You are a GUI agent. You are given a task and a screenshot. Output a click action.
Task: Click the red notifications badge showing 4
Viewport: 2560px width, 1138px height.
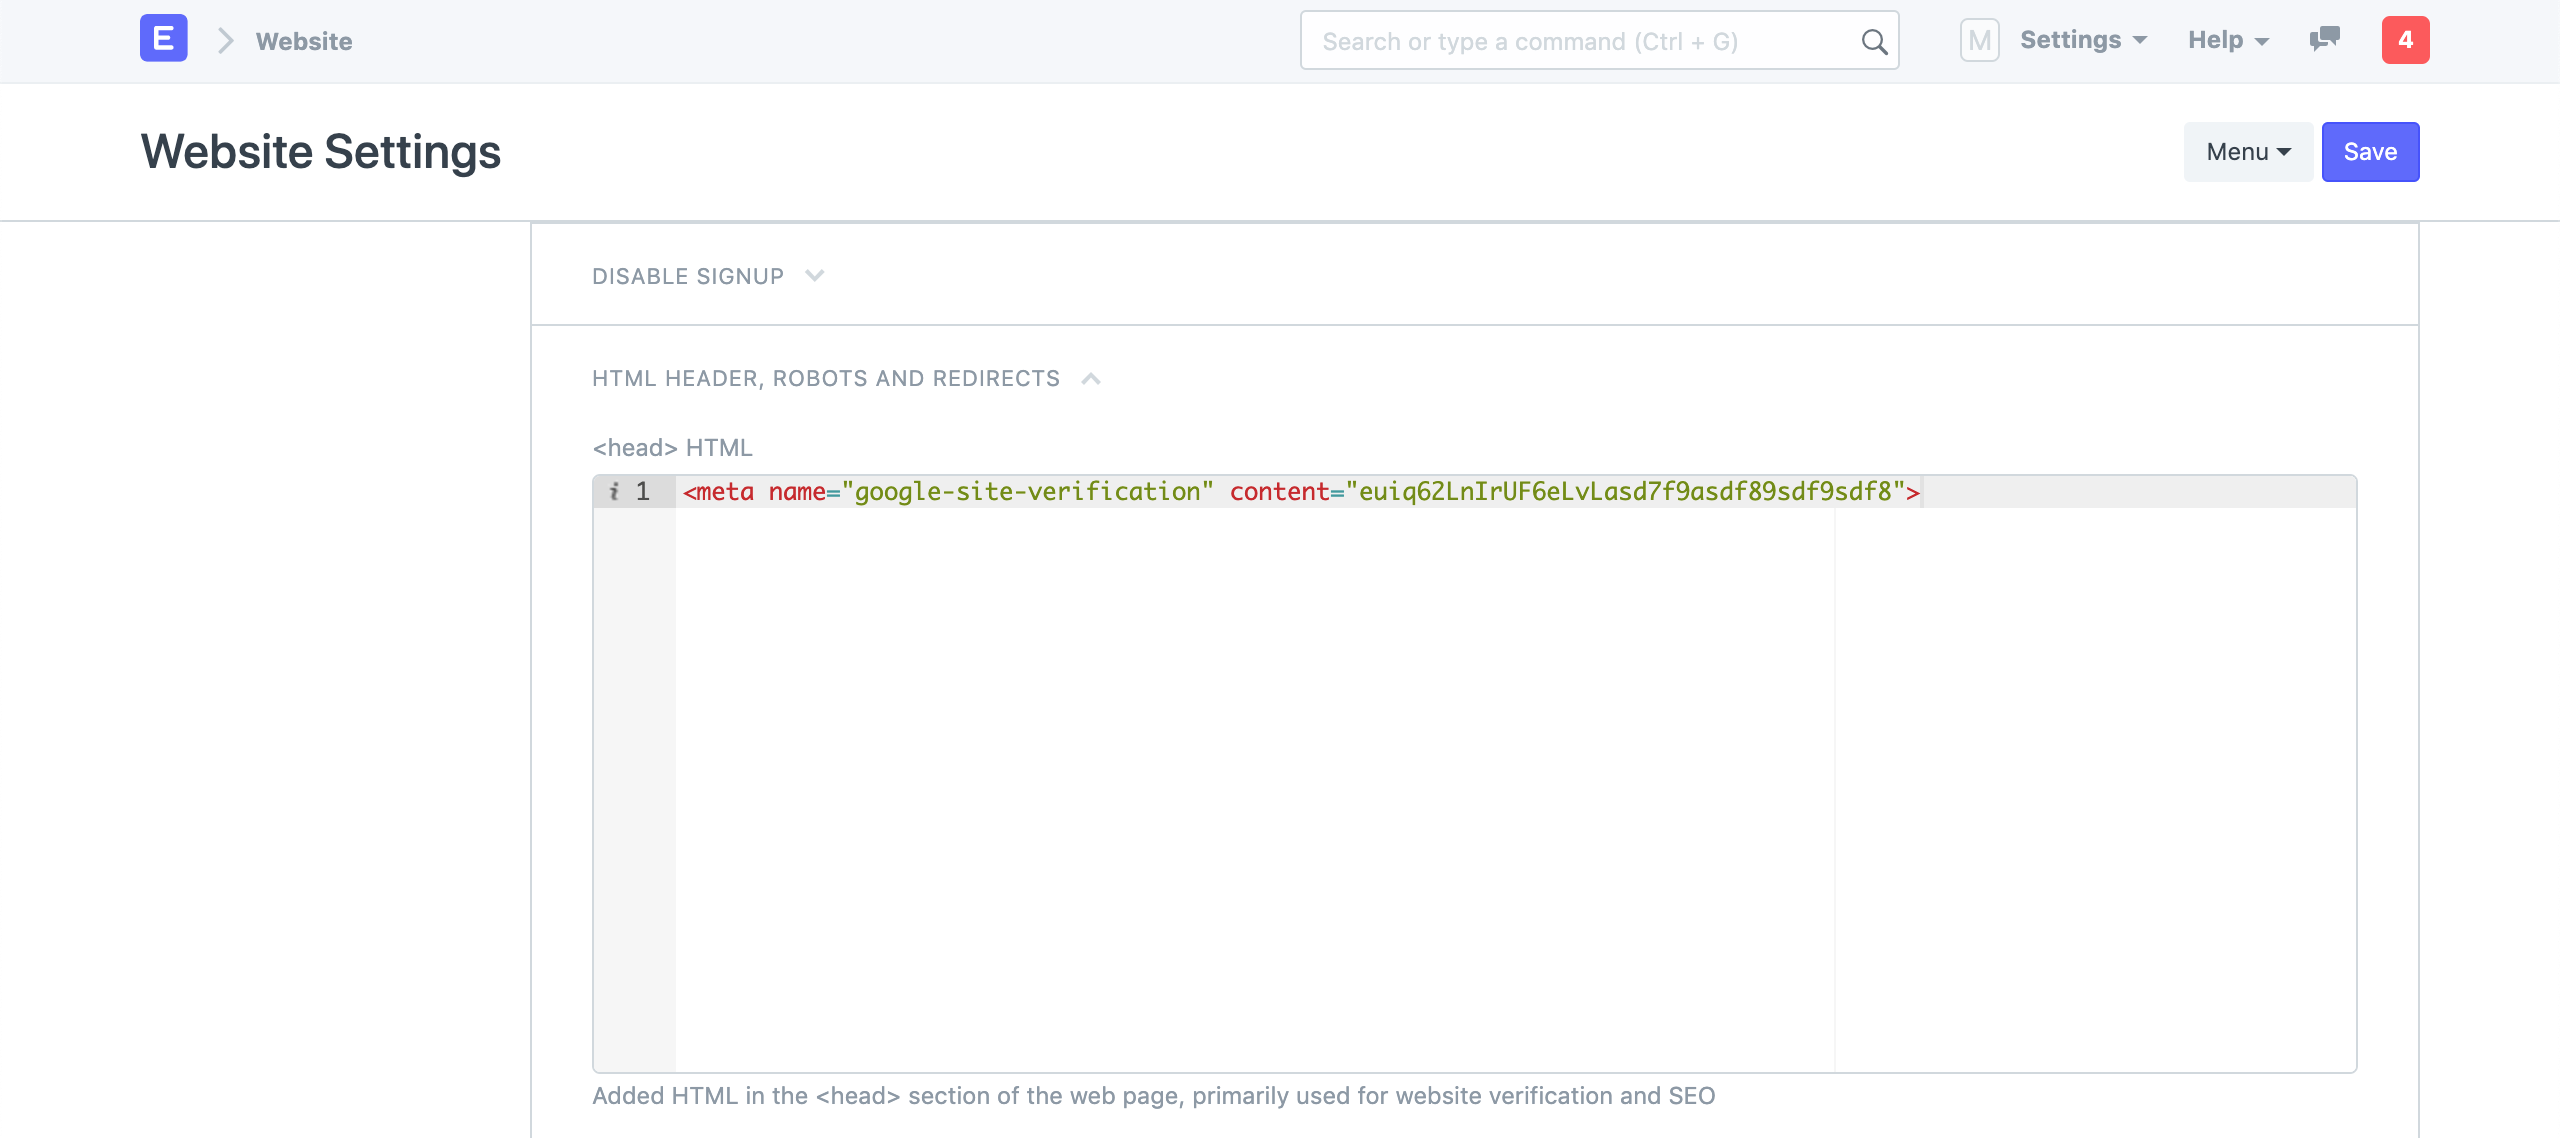2406,40
